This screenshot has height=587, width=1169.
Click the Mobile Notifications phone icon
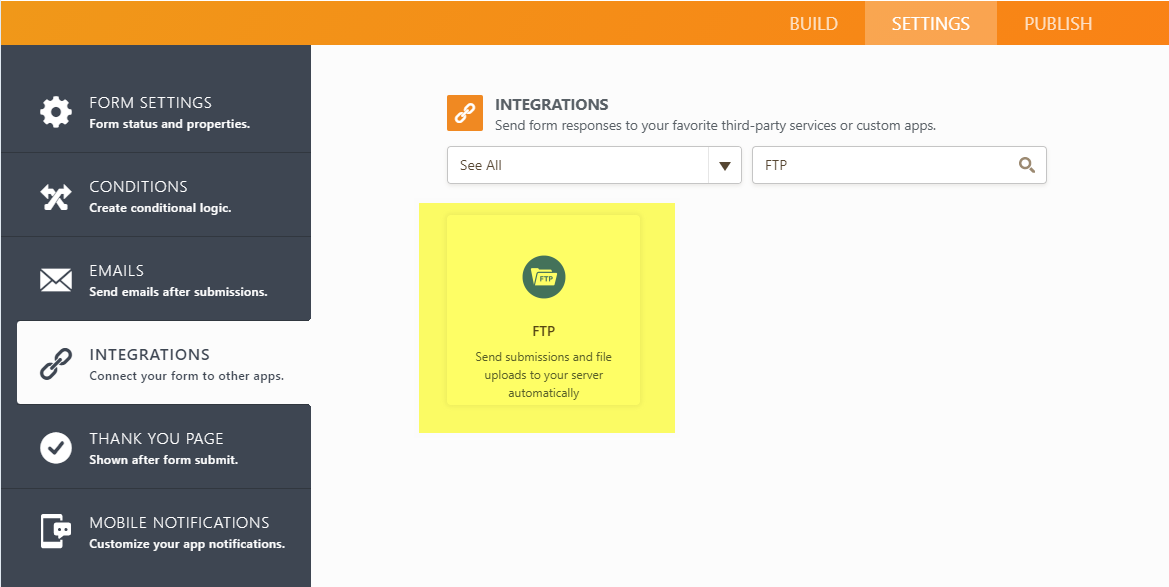(56, 532)
